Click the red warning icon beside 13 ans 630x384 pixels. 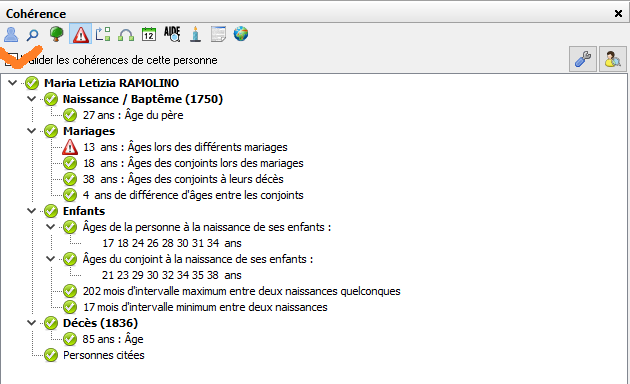coord(70,147)
